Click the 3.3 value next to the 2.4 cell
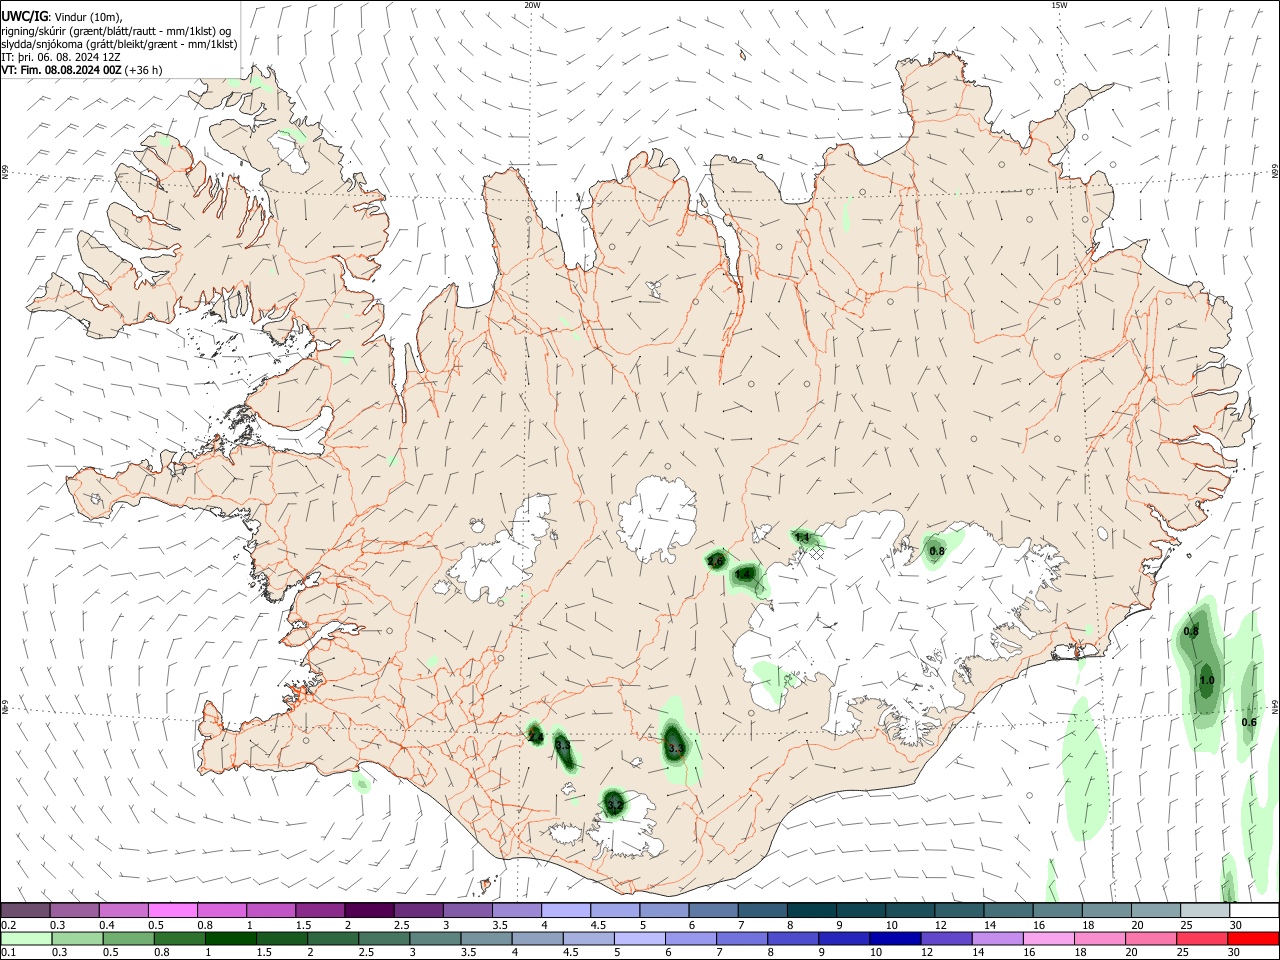Image resolution: width=1280 pixels, height=960 pixels. (x=563, y=746)
